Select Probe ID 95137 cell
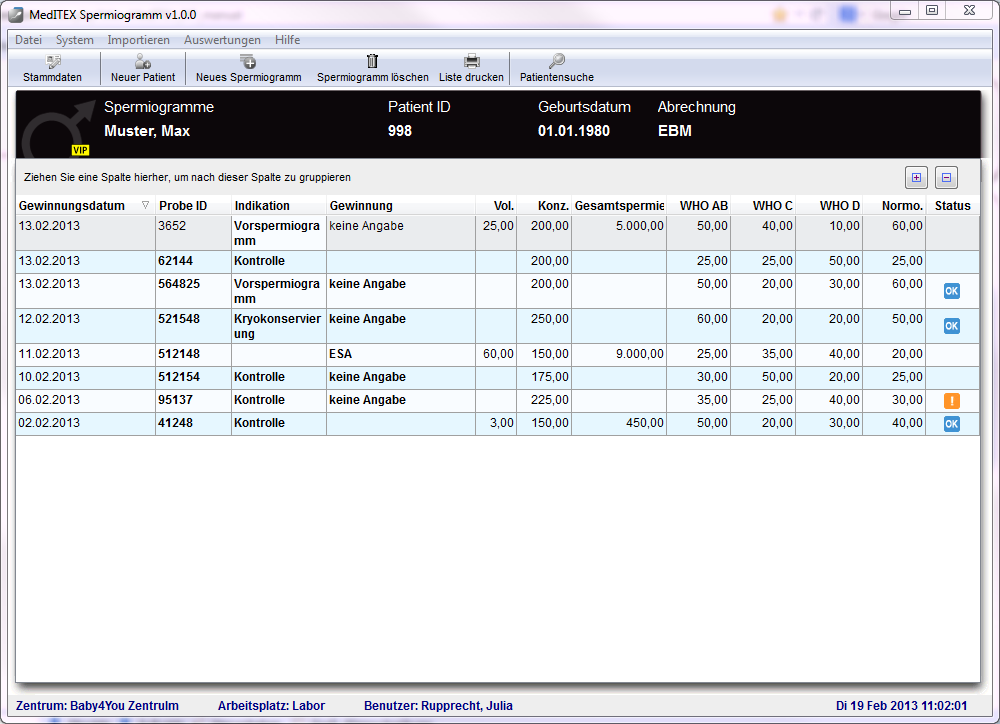 pyautogui.click(x=193, y=400)
